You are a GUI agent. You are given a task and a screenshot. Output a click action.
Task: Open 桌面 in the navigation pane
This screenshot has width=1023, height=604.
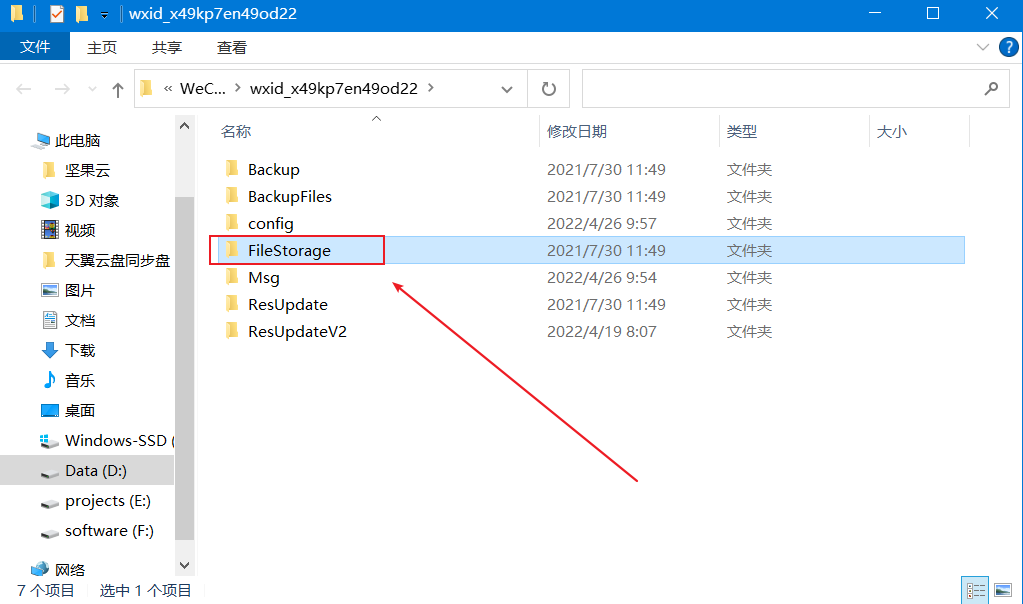[80, 410]
